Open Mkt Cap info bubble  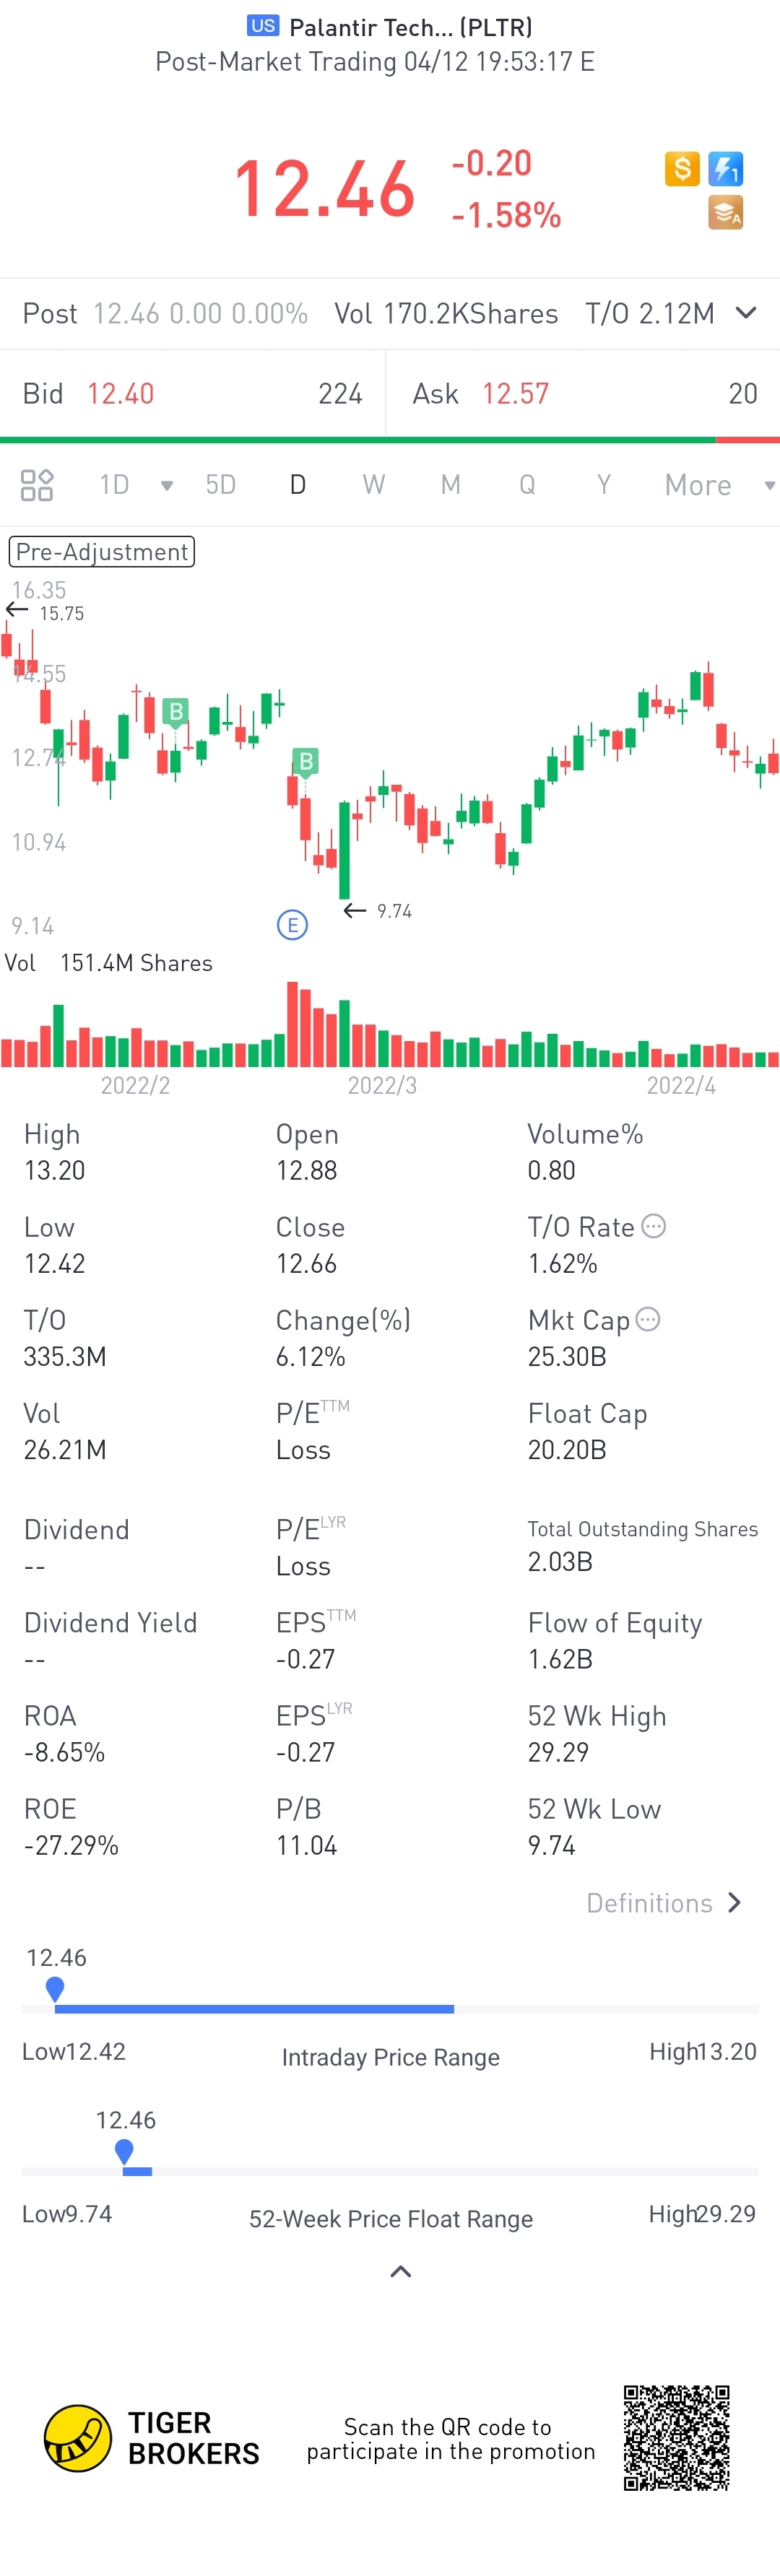click(648, 1319)
